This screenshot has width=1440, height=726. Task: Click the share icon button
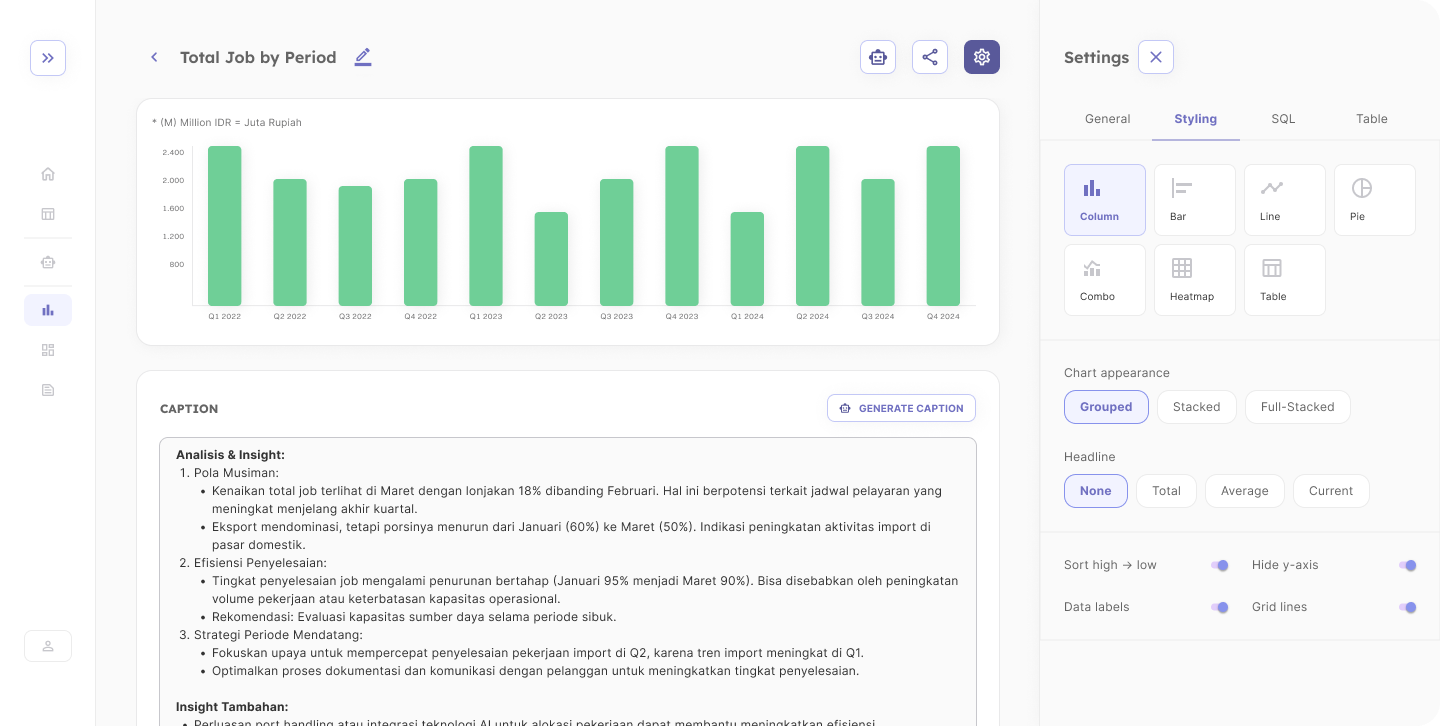[x=930, y=57]
